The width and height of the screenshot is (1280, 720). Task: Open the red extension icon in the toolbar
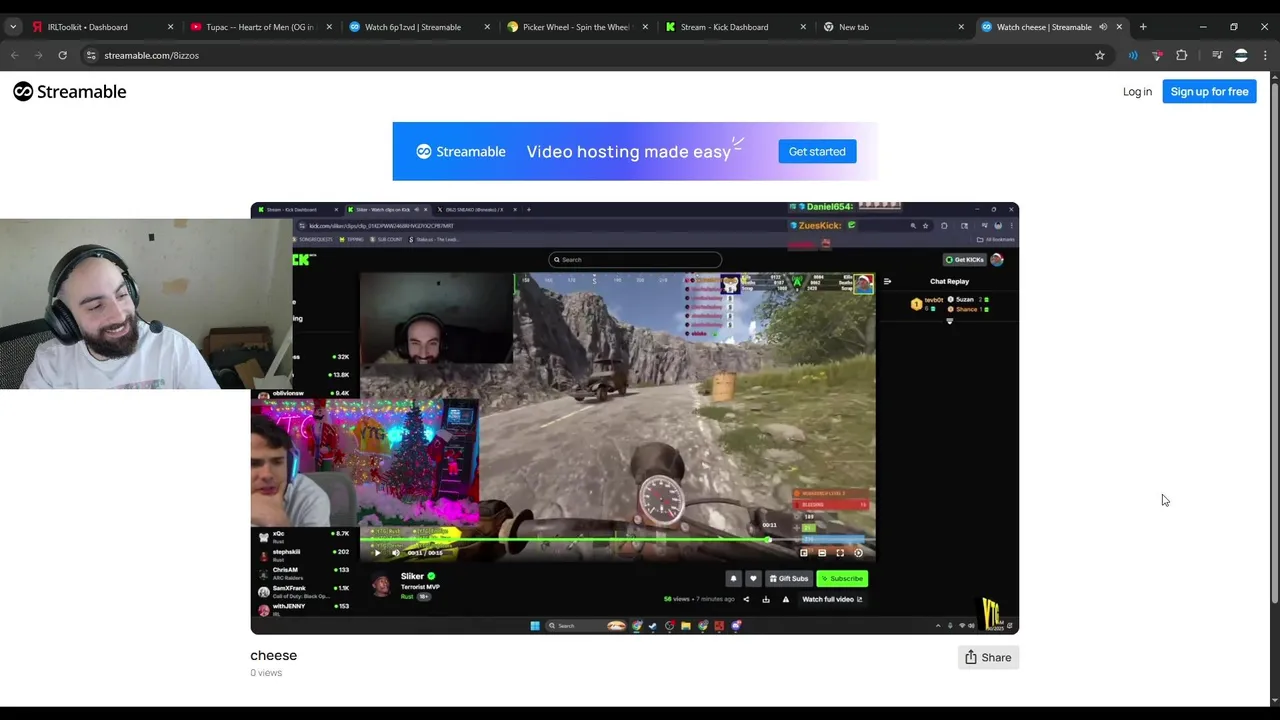click(1157, 55)
